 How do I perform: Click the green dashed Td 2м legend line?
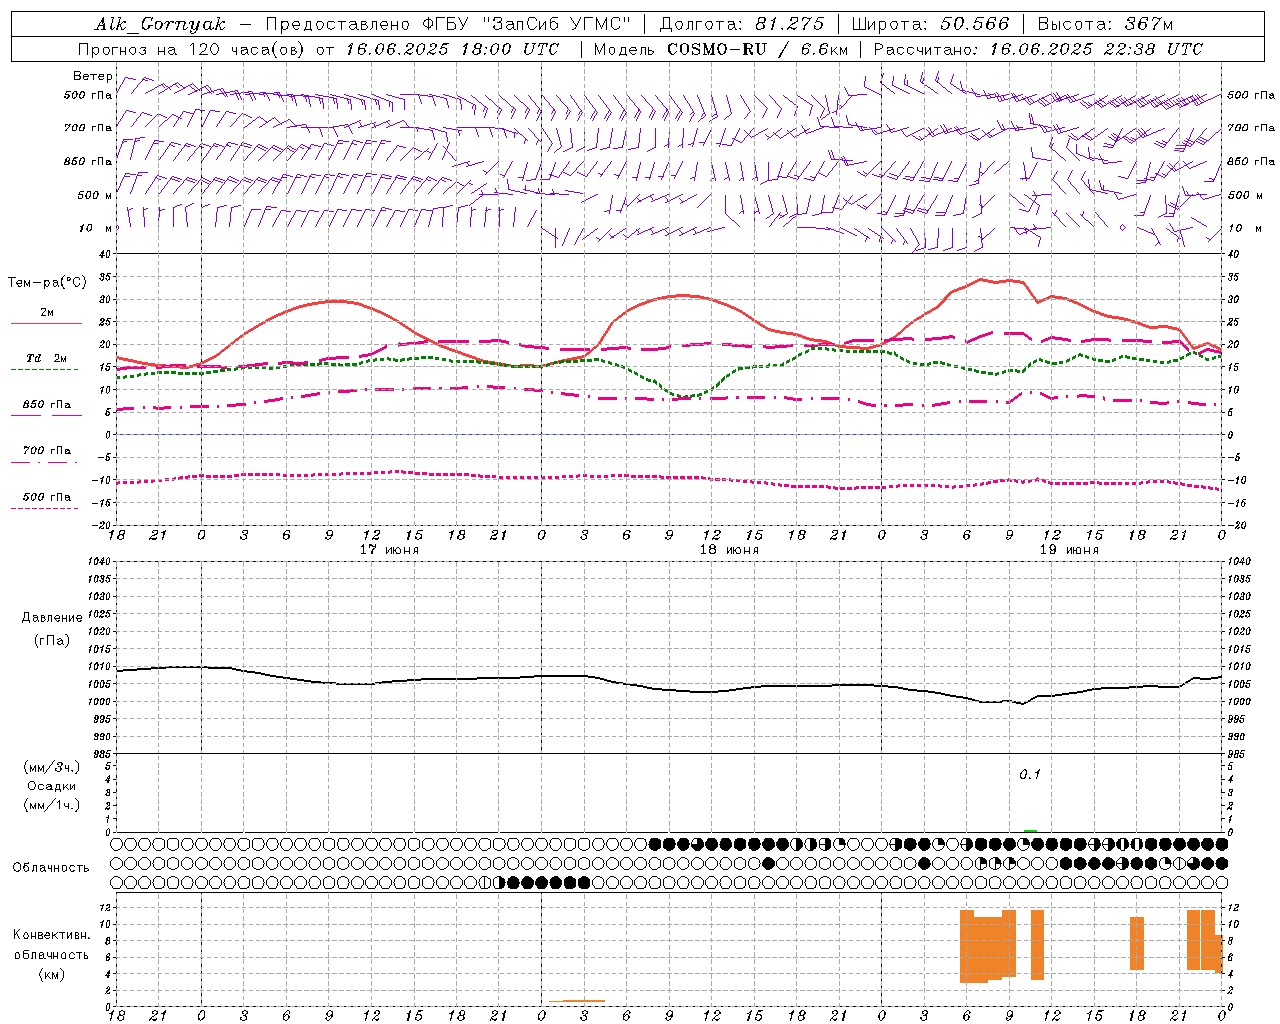click(44, 370)
